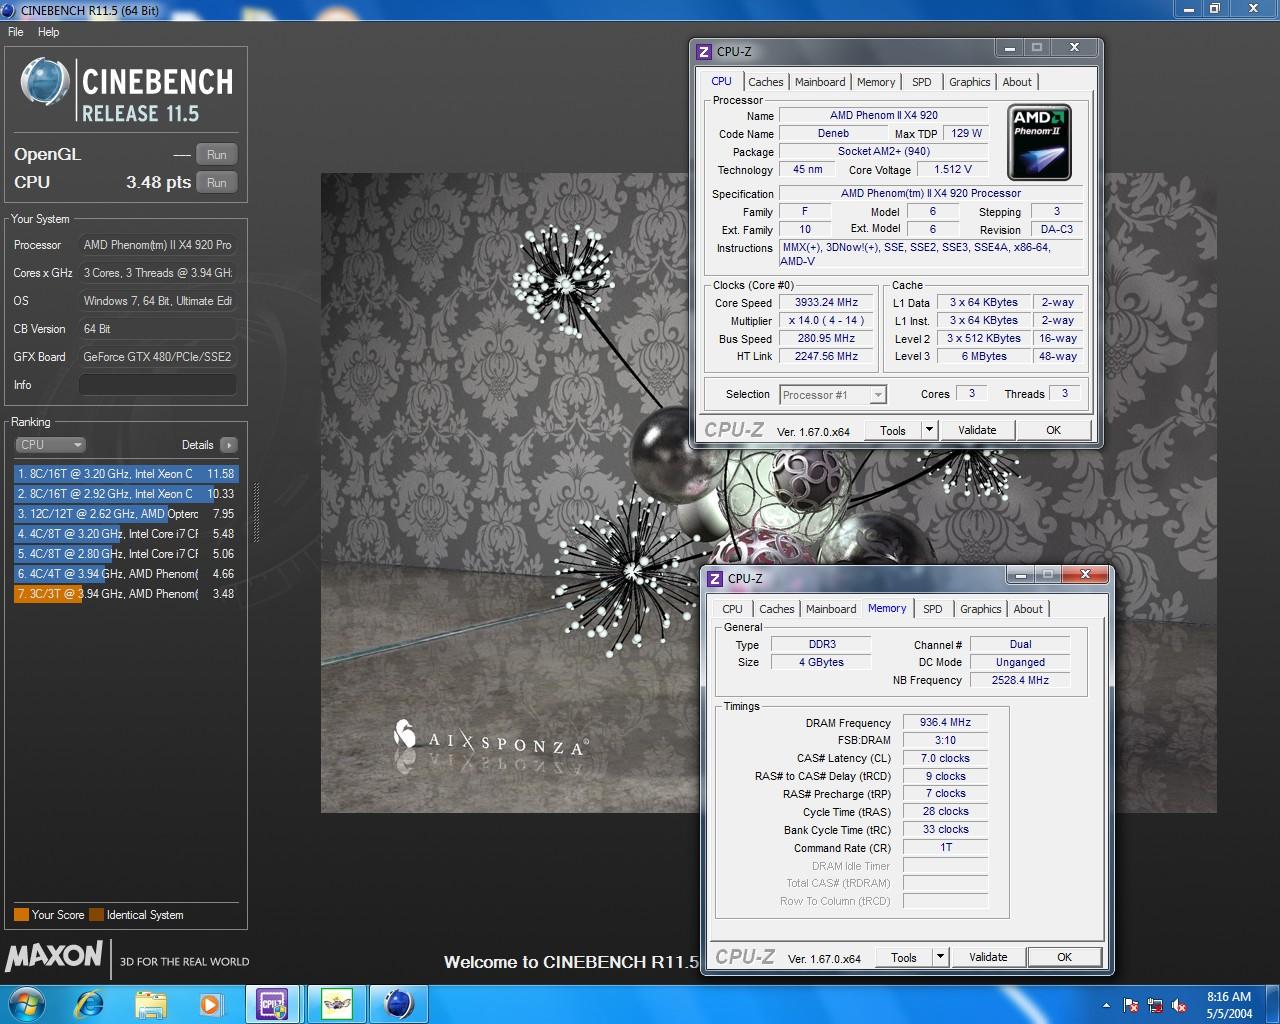Click Validate in top CPU-Z window
This screenshot has width=1280, height=1024.
pos(977,431)
